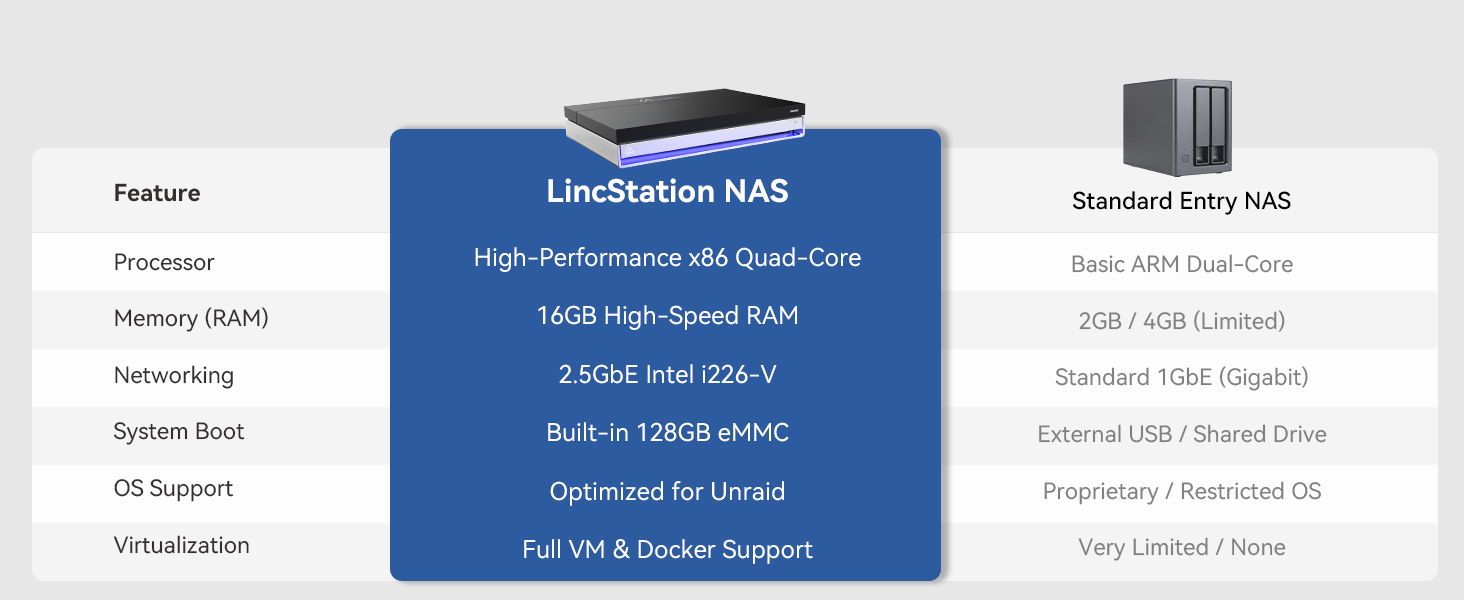Viewport: 1464px width, 600px height.
Task: Click the LincStation NAS heading
Action: (x=667, y=191)
